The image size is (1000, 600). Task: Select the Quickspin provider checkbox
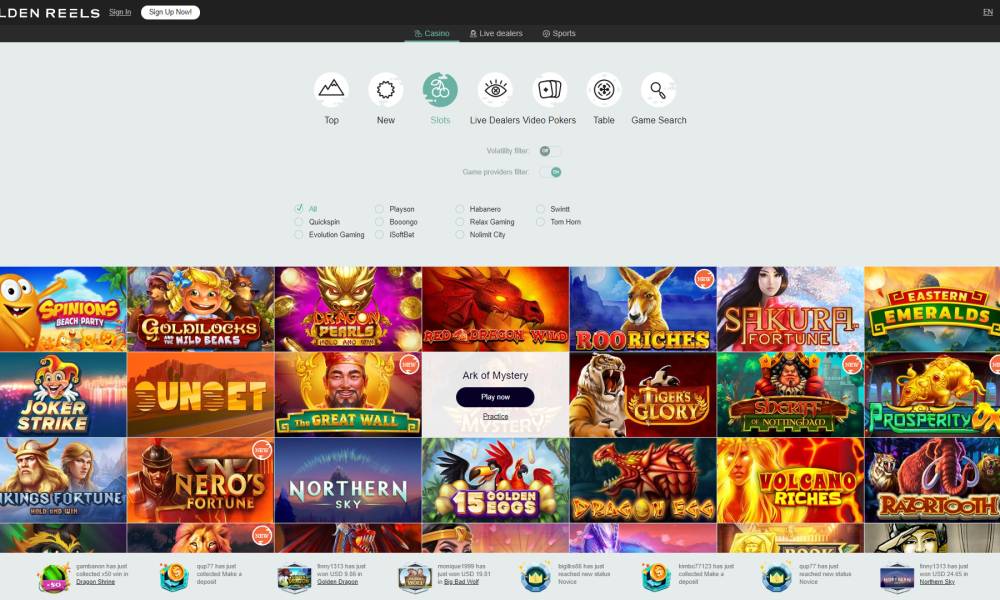pos(298,222)
